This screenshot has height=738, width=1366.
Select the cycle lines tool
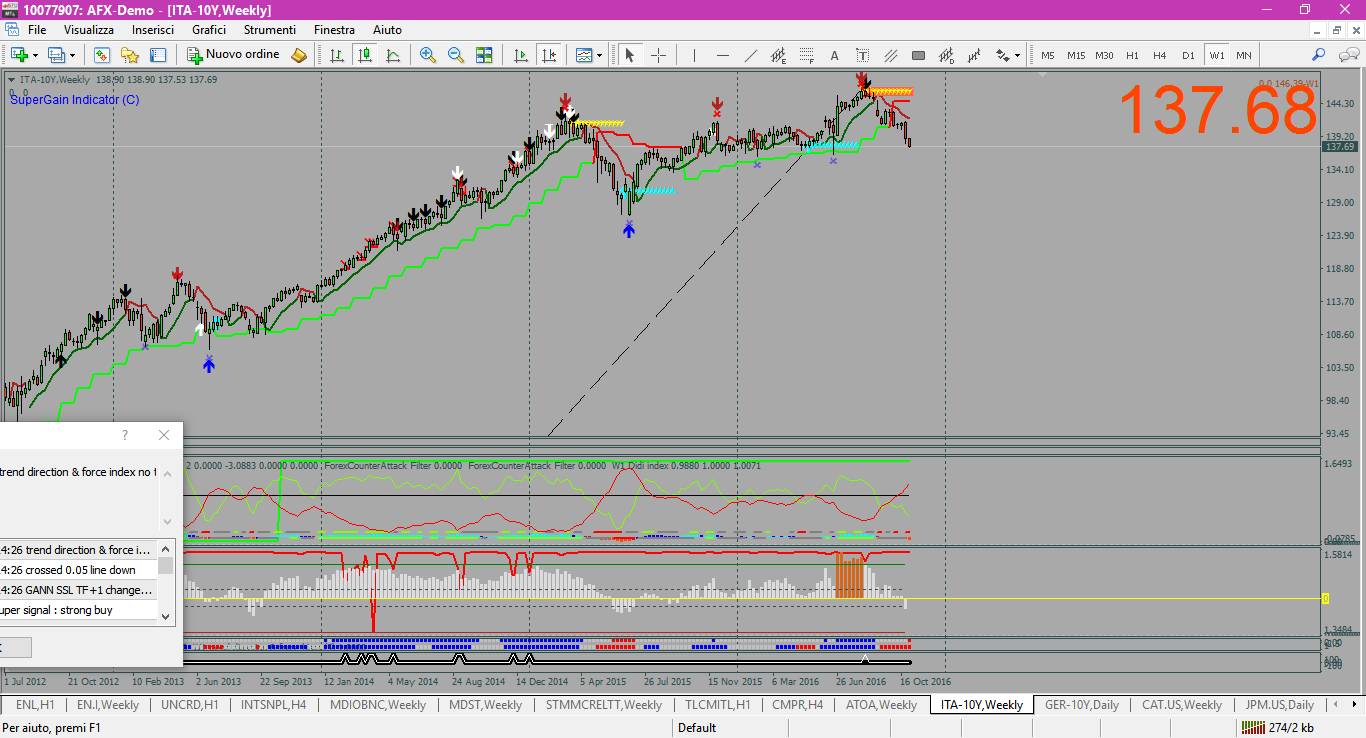coord(974,55)
